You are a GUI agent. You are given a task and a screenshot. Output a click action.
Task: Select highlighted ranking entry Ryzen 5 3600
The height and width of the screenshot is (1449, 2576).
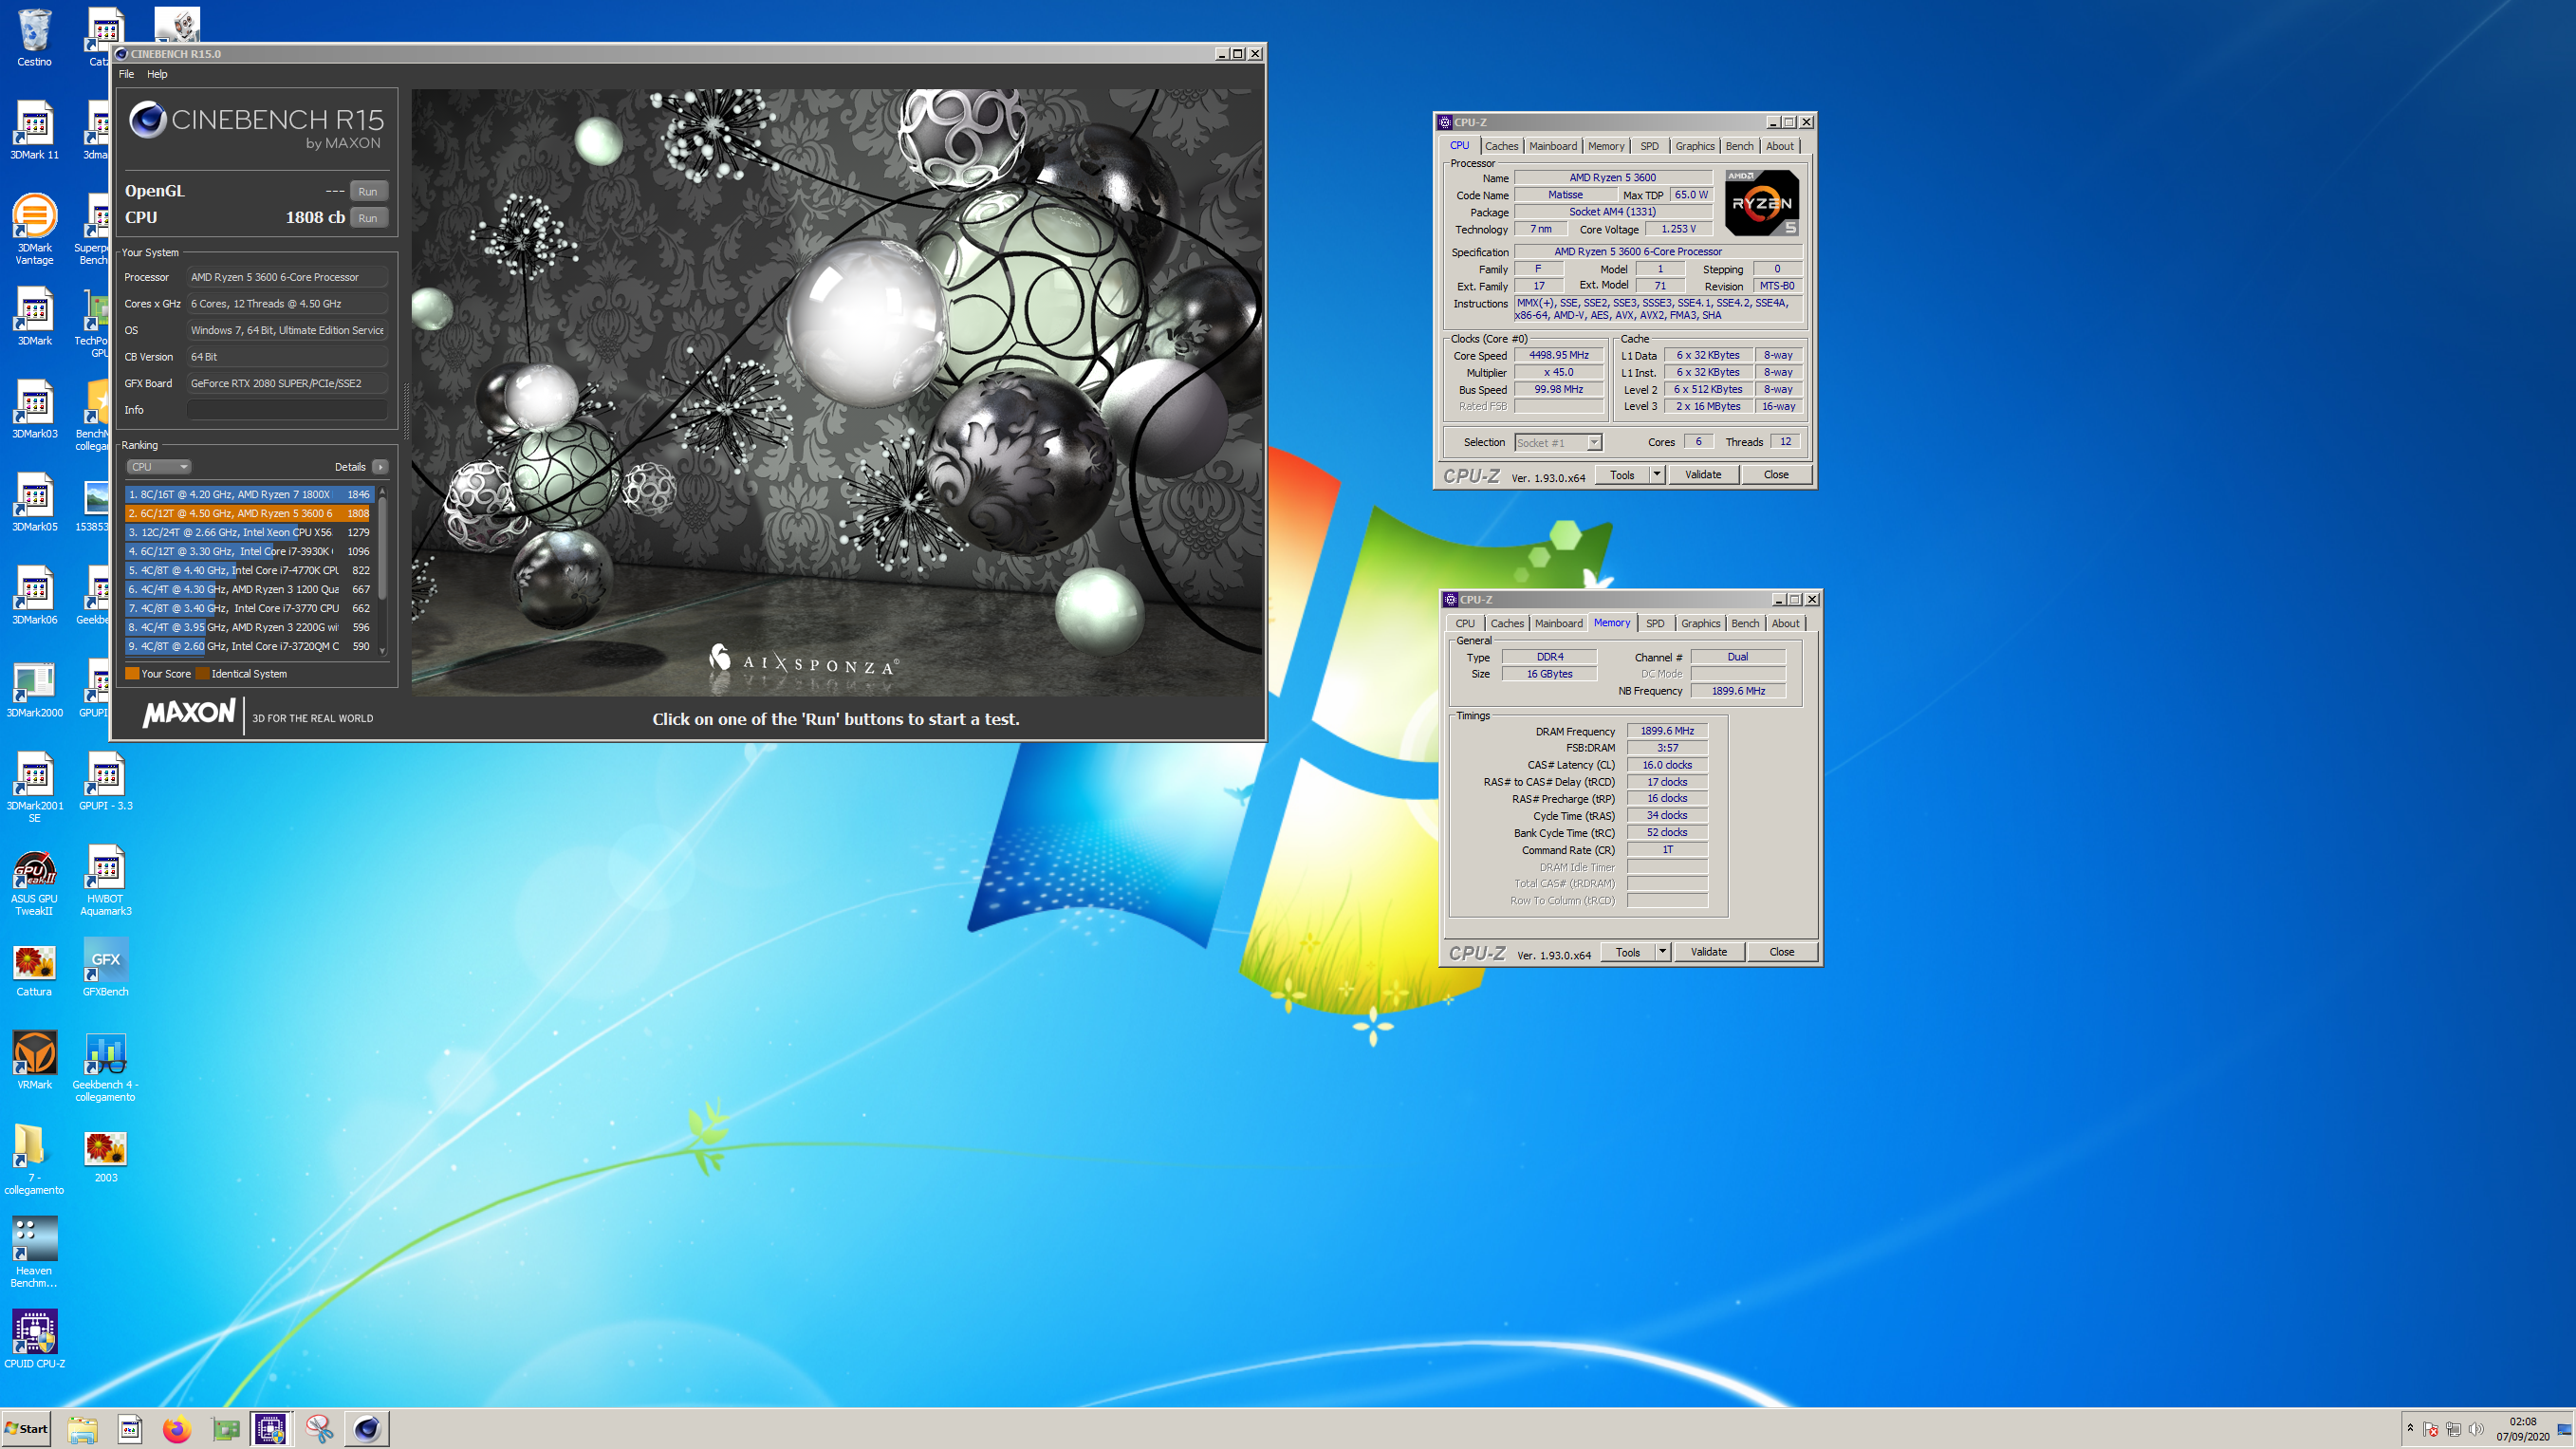pyautogui.click(x=248, y=513)
